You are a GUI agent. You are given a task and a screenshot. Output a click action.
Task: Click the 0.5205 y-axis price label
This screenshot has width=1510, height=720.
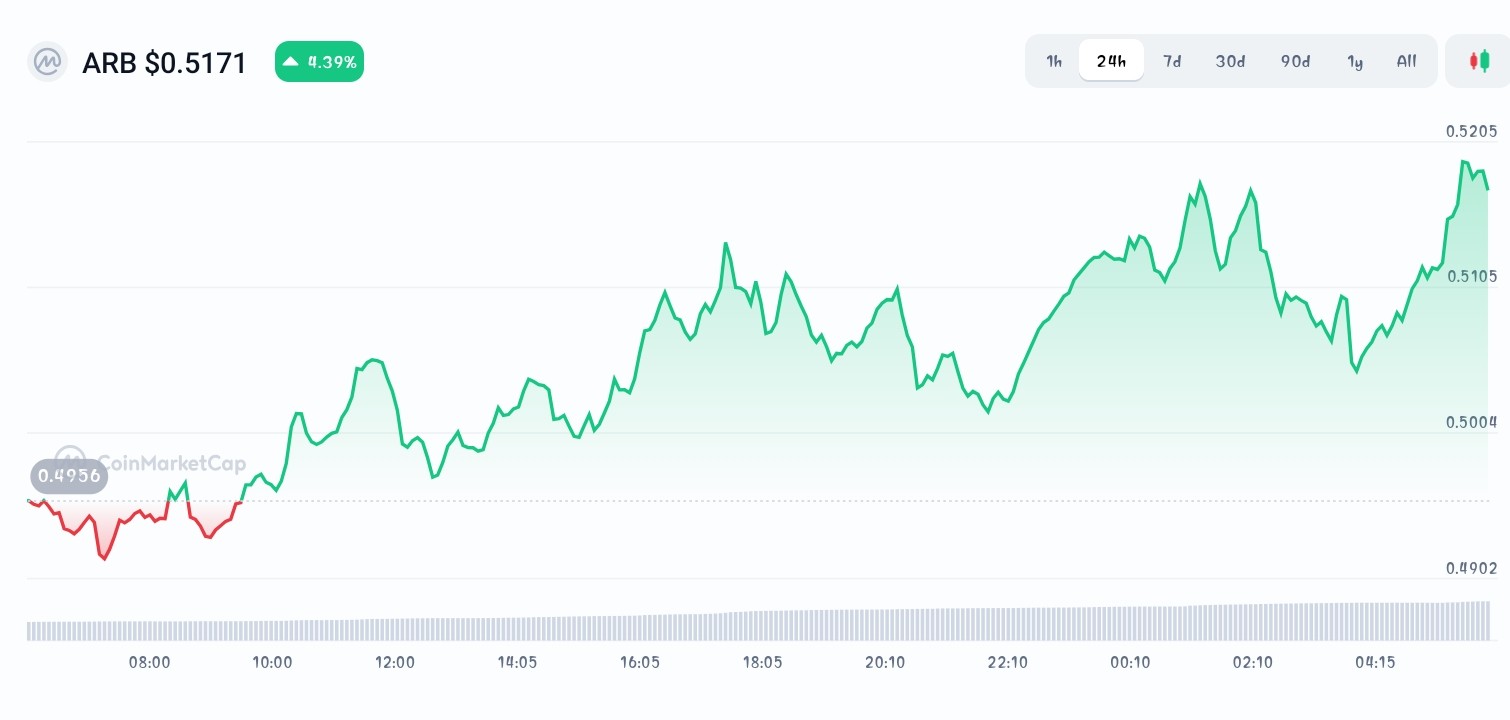pos(1471,131)
